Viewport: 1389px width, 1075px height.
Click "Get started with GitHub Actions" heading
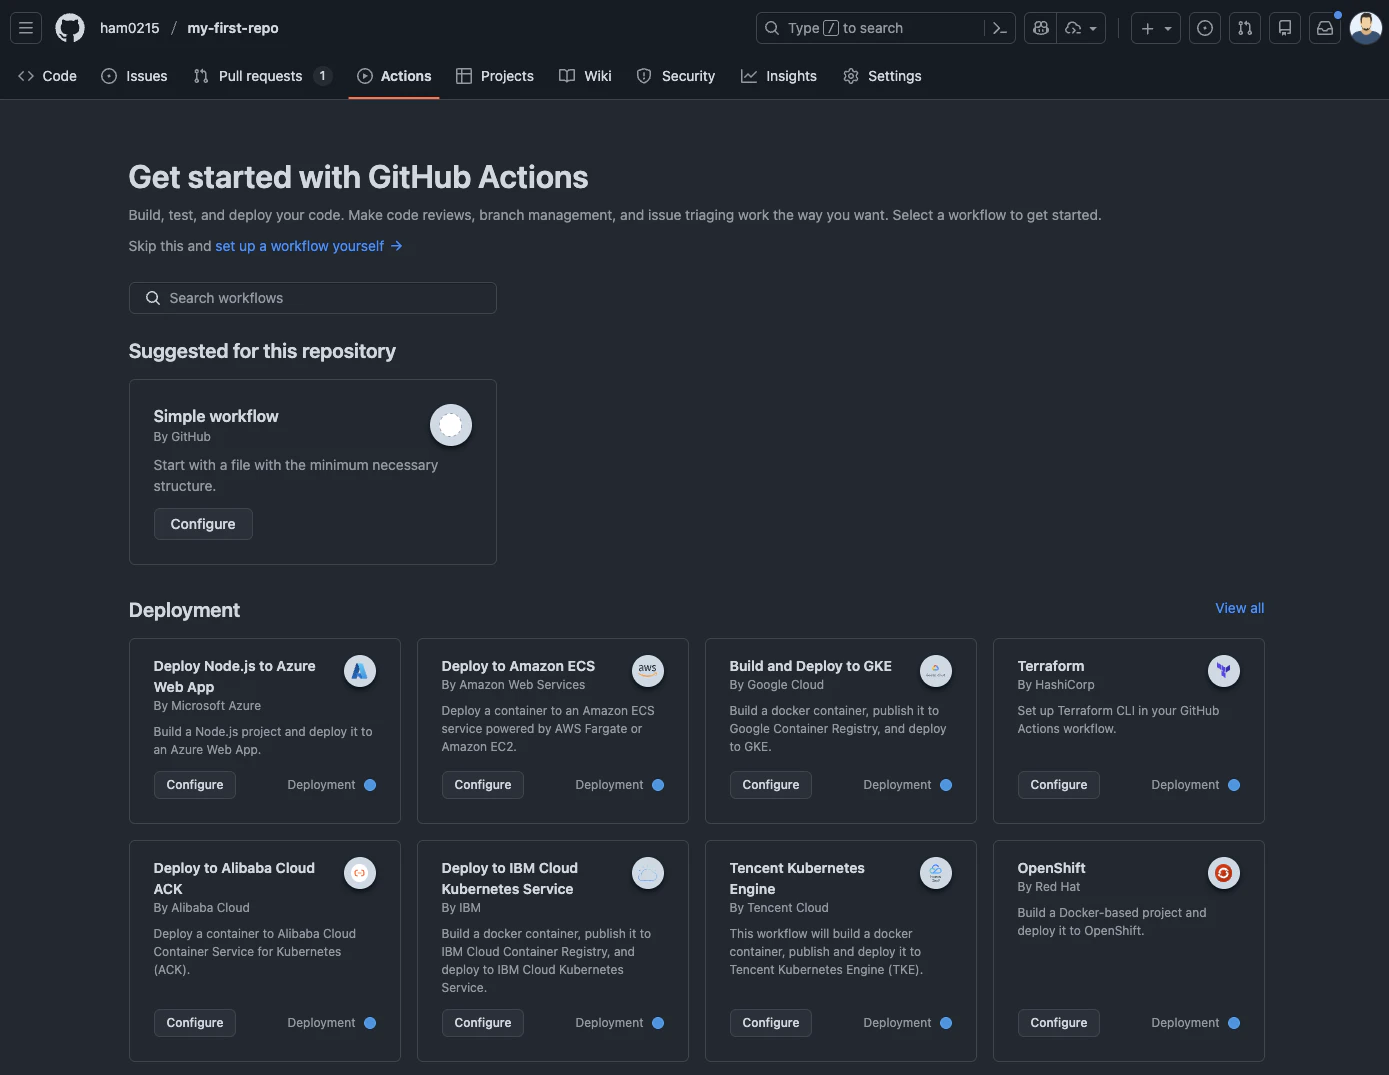358,177
